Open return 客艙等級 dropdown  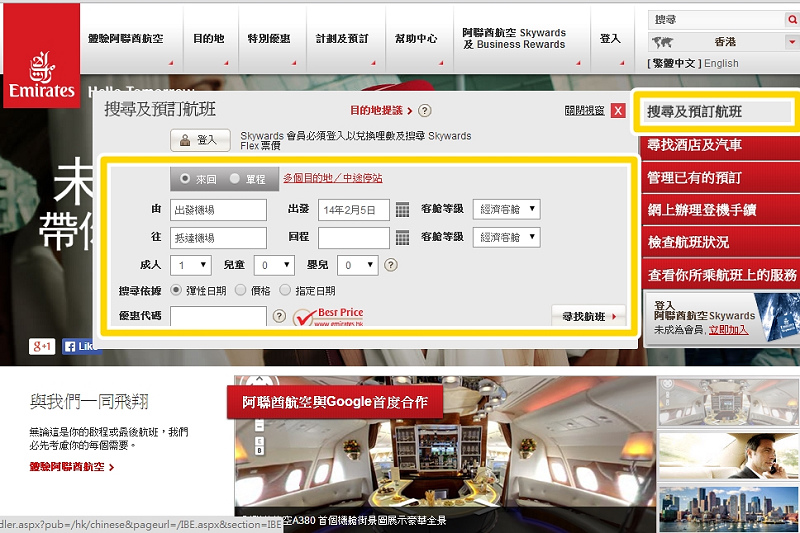point(507,237)
